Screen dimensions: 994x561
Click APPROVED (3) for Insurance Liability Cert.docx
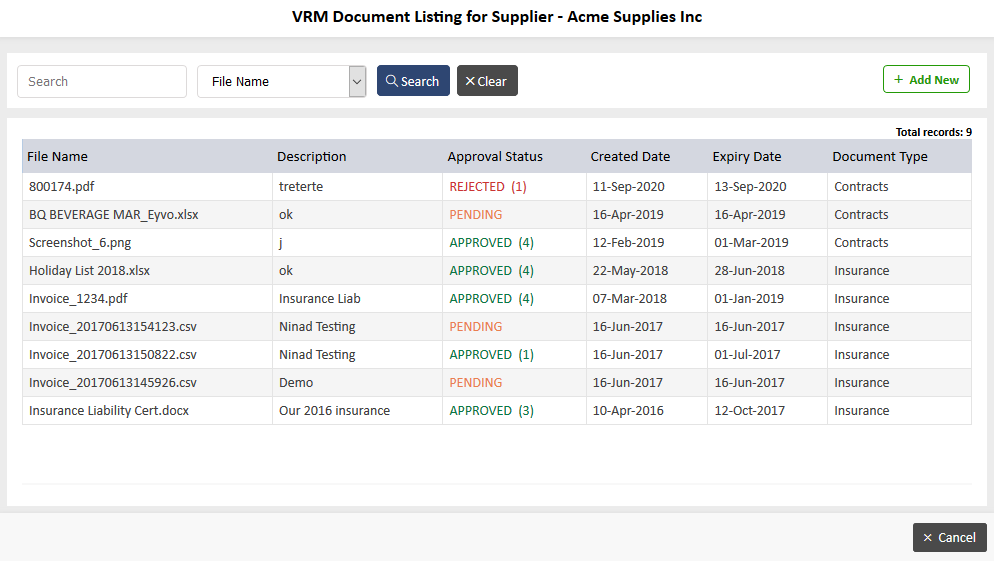[x=491, y=410]
